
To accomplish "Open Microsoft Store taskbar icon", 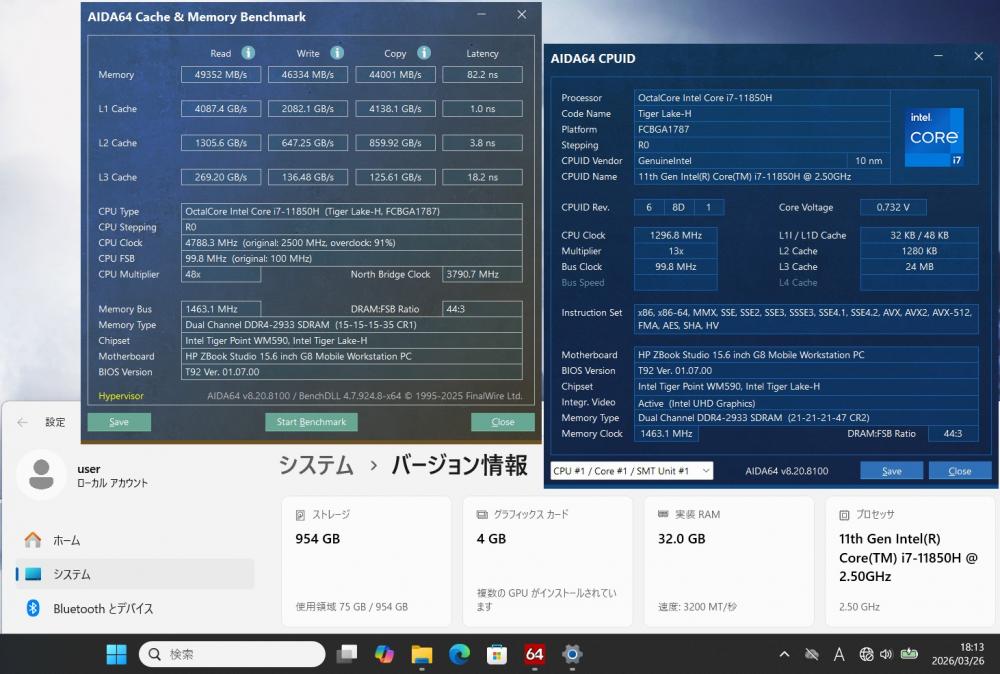I will (x=497, y=654).
